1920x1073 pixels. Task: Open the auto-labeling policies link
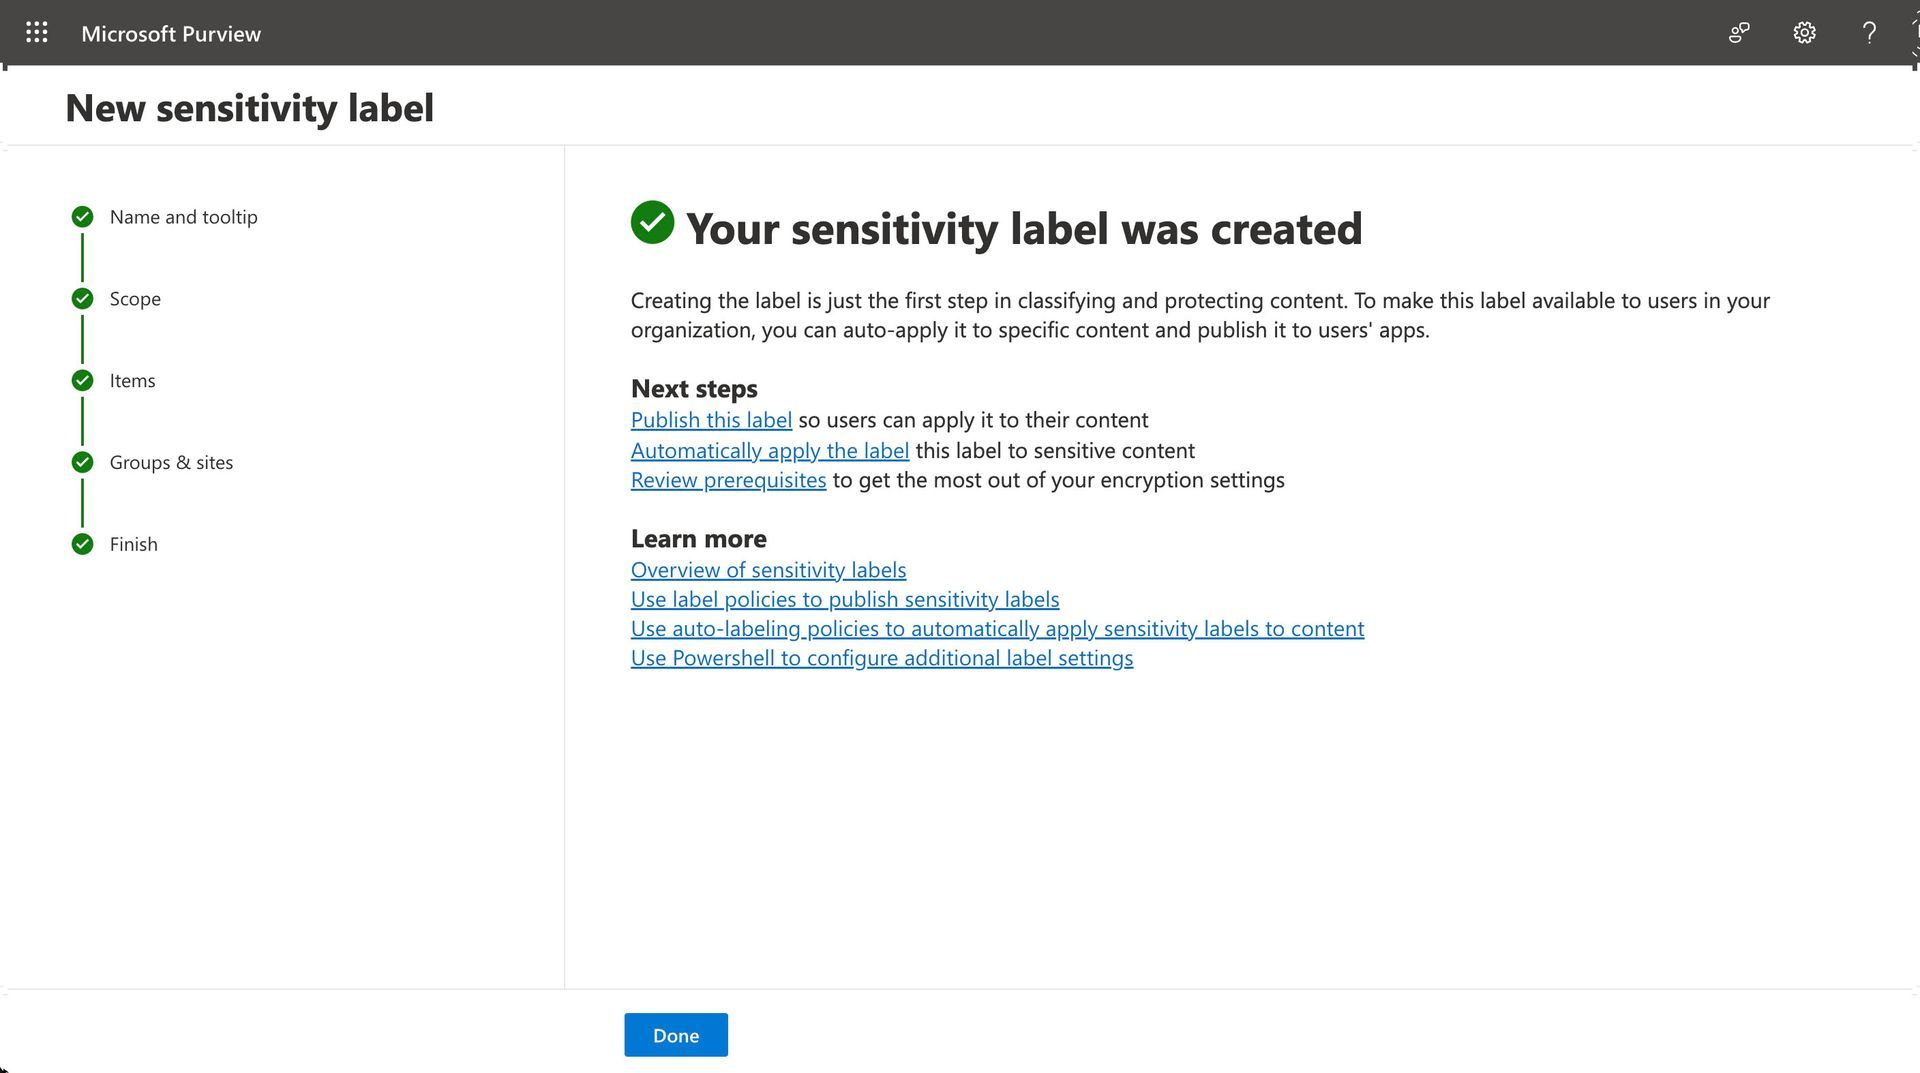[997, 629]
